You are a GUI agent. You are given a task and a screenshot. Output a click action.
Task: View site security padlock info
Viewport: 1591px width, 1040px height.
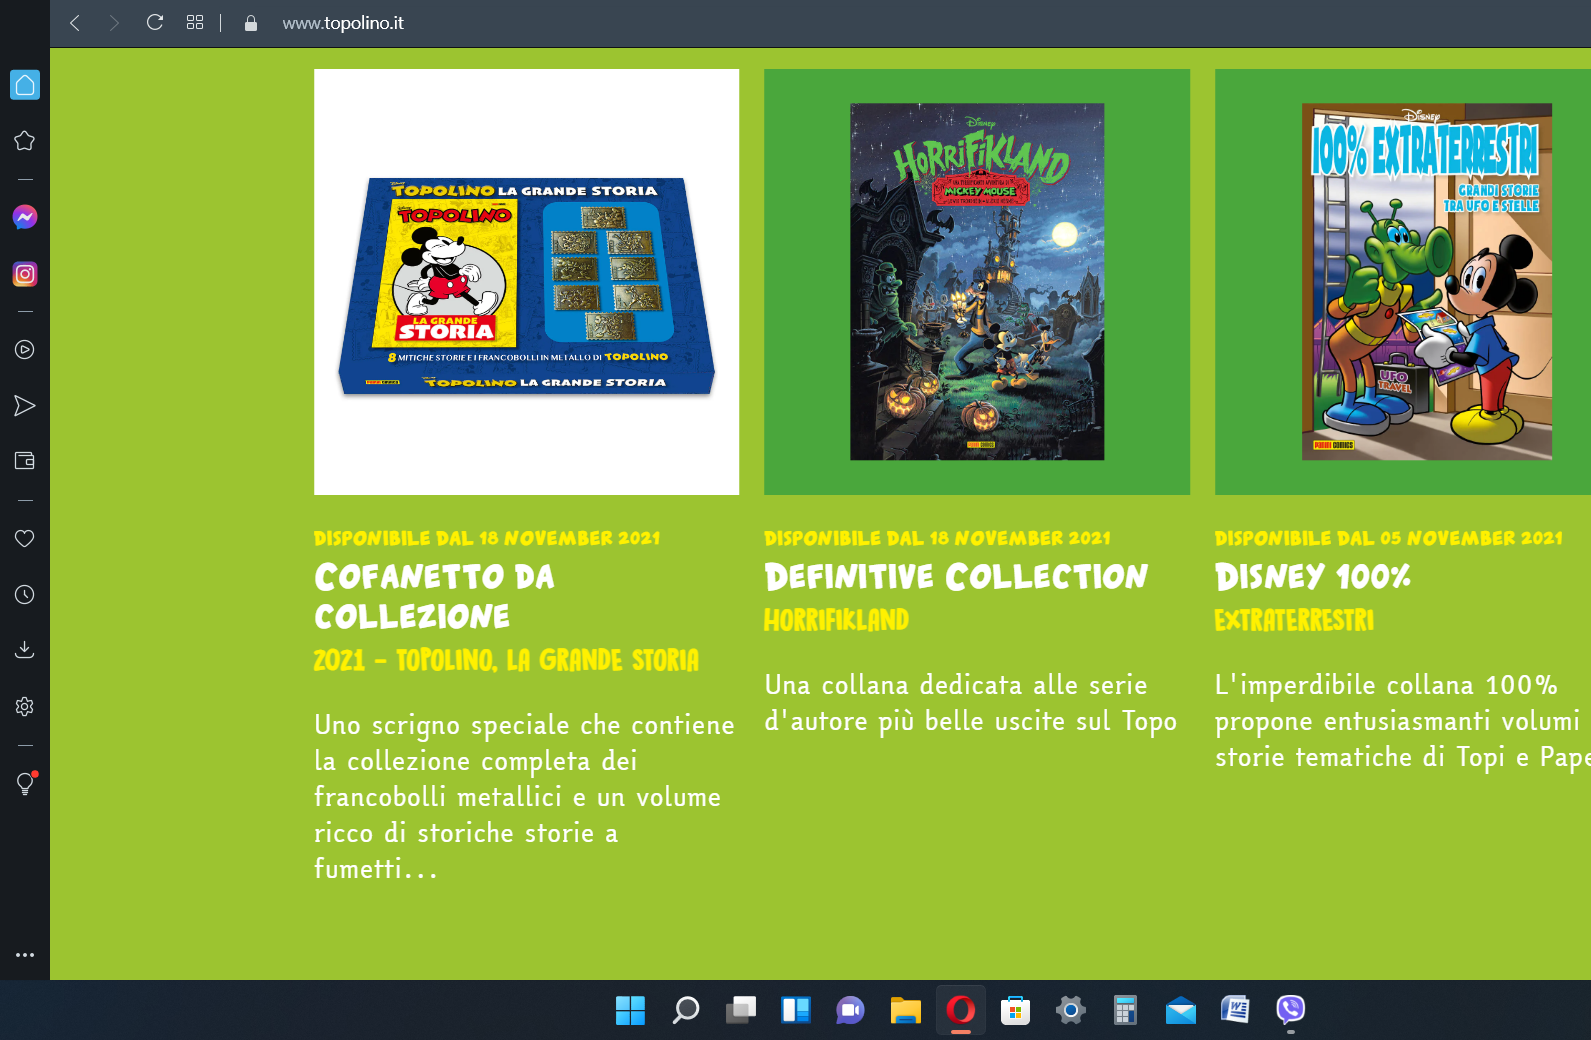[x=251, y=23]
